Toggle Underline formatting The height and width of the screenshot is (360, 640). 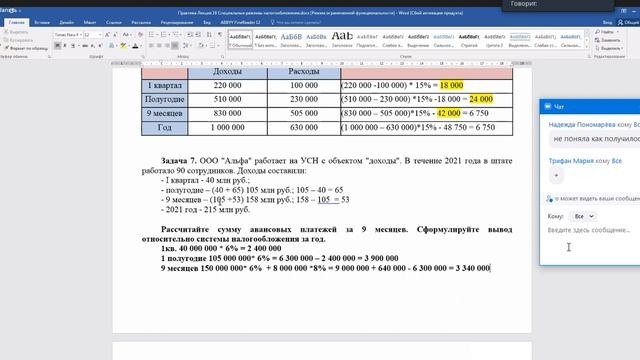click(x=73, y=46)
